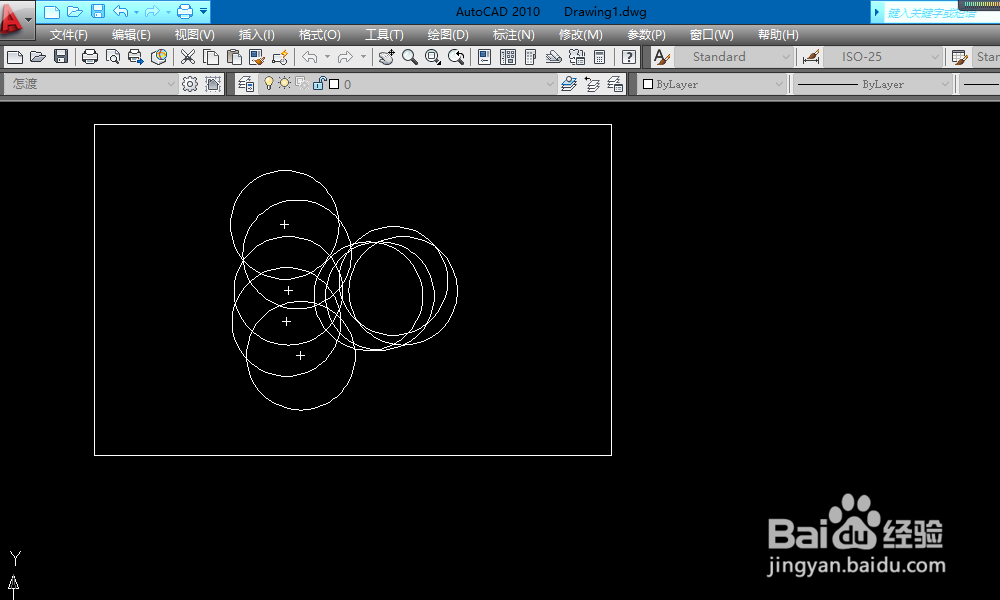Open the 文件(F) menu

tap(68, 35)
